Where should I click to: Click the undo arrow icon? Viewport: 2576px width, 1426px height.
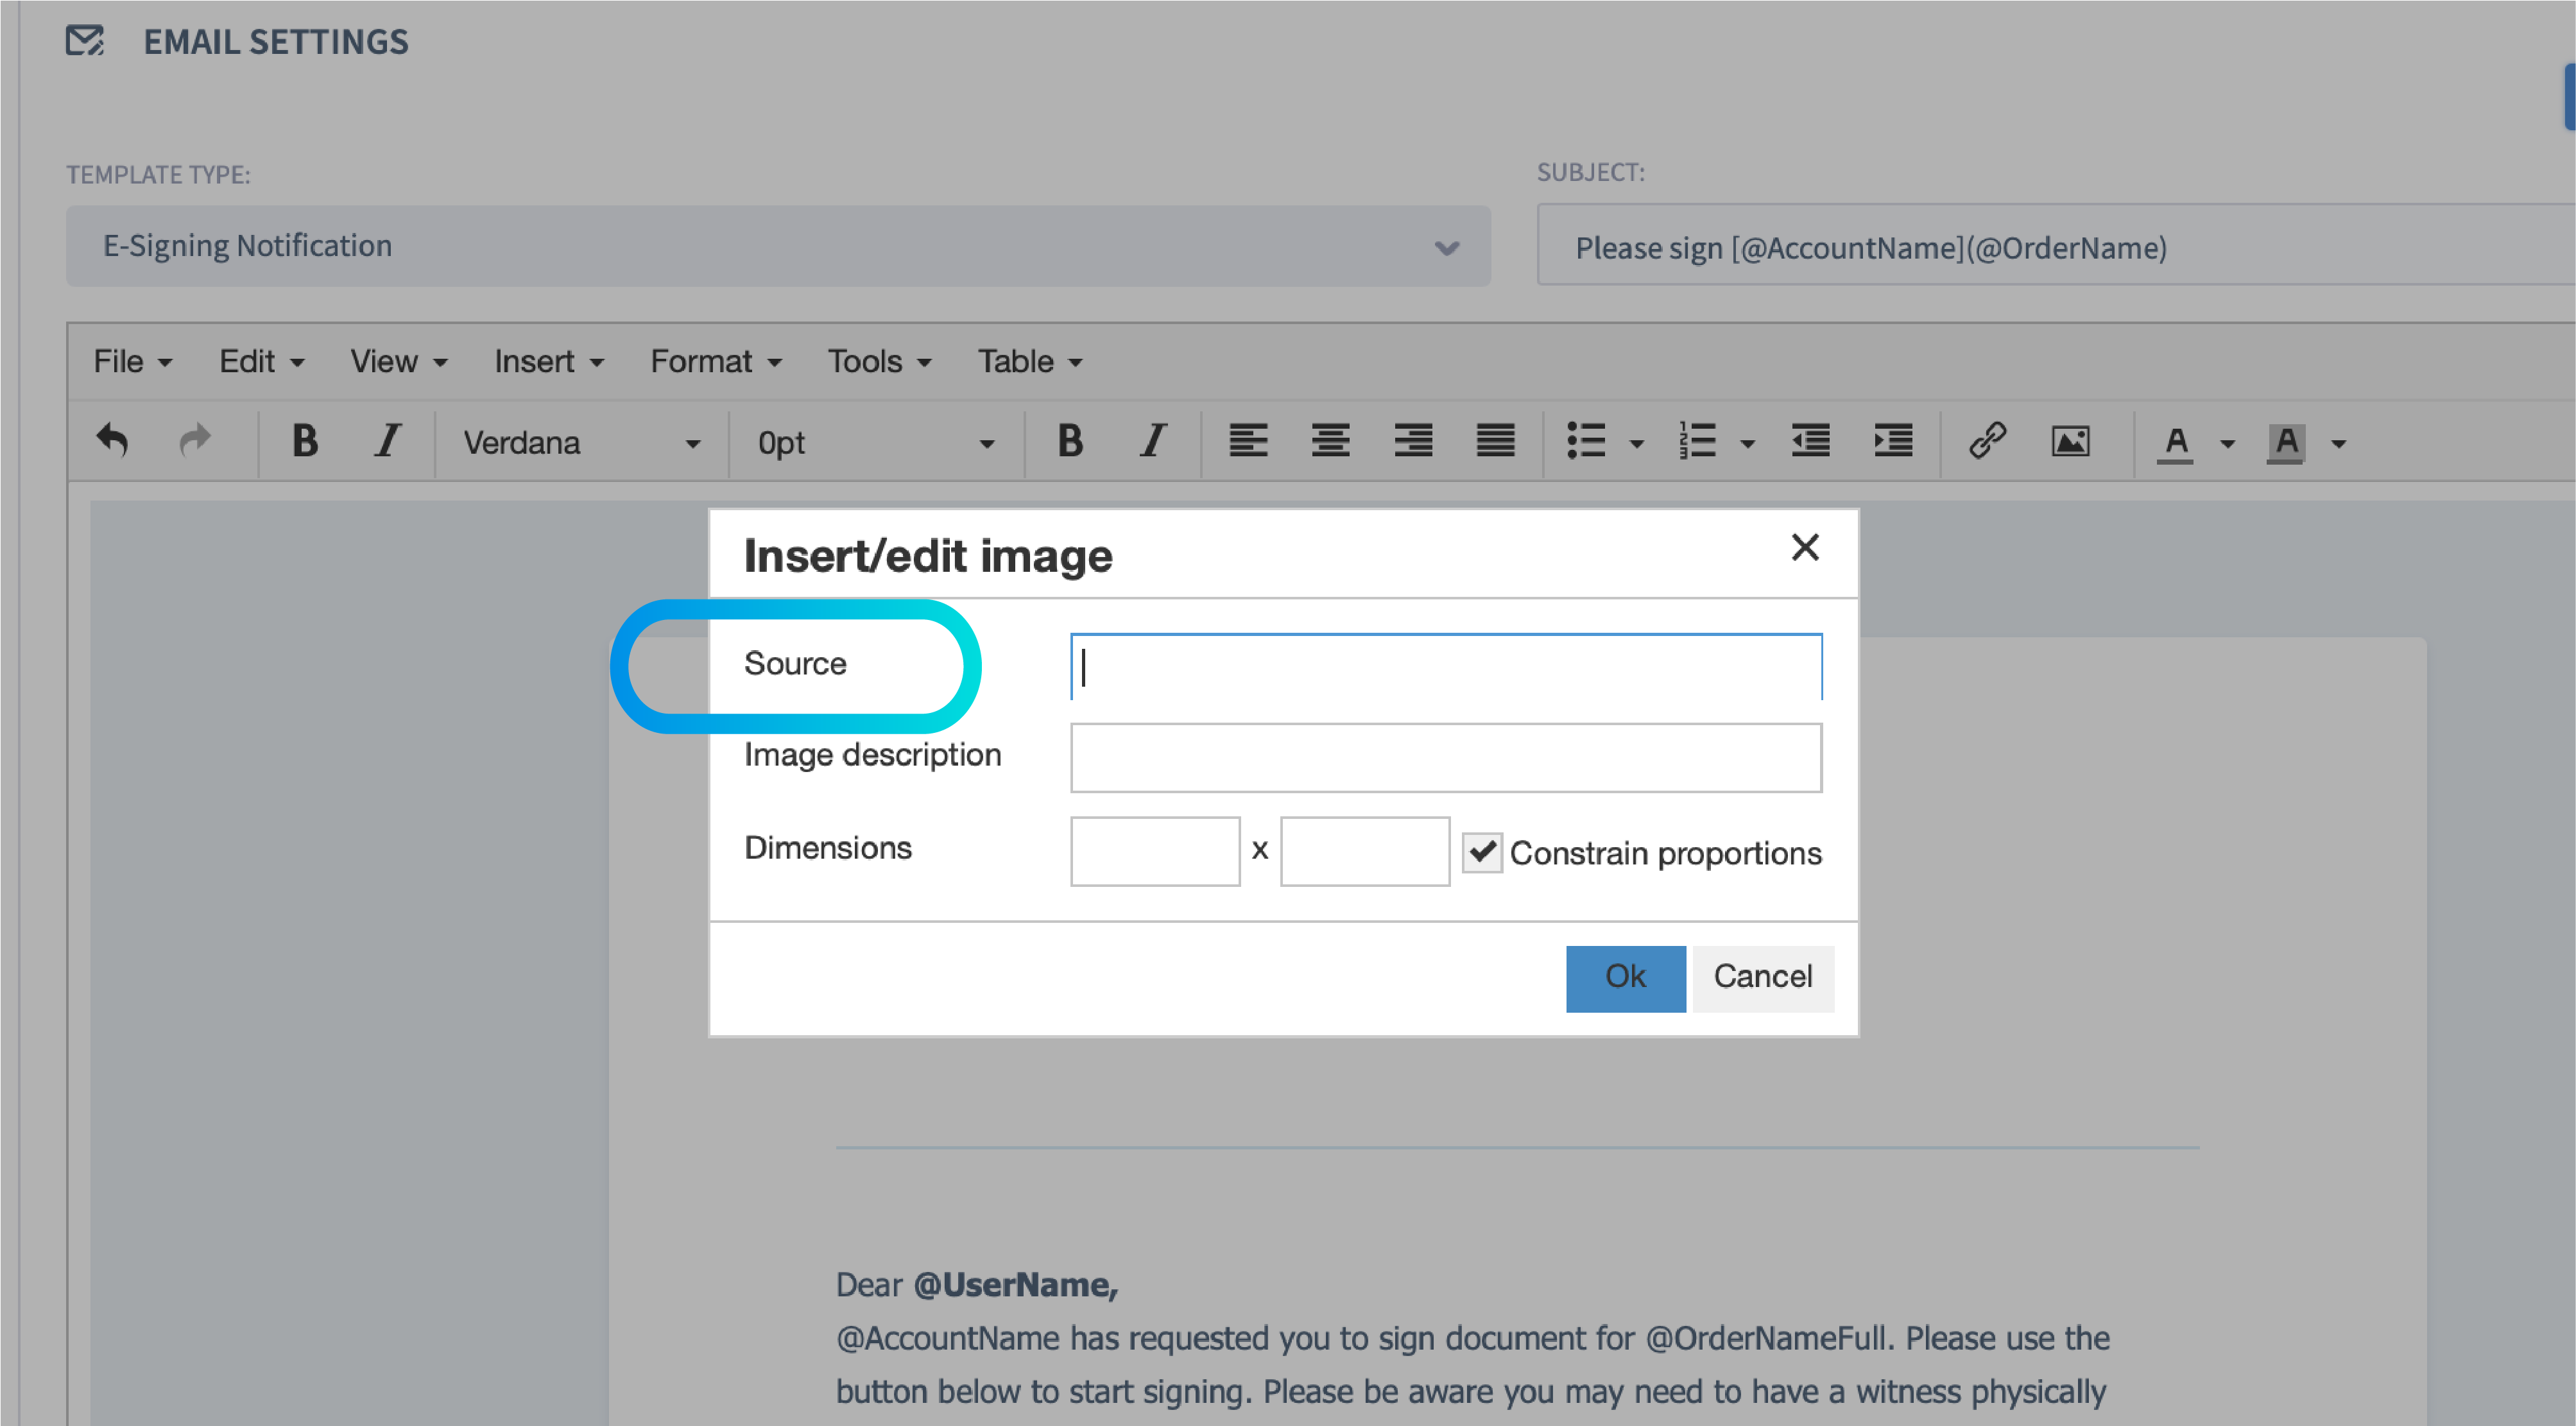tap(112, 441)
